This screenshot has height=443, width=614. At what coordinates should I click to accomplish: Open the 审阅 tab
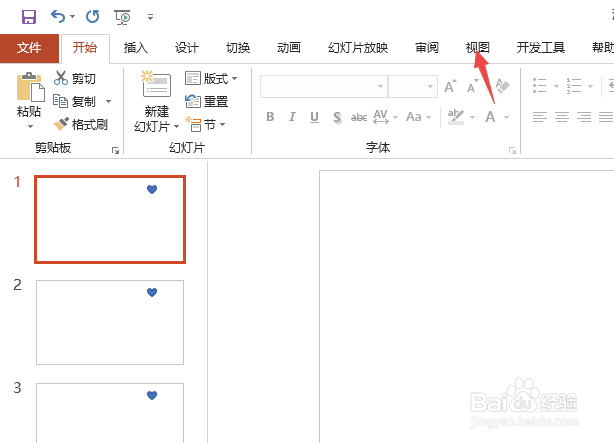(427, 48)
